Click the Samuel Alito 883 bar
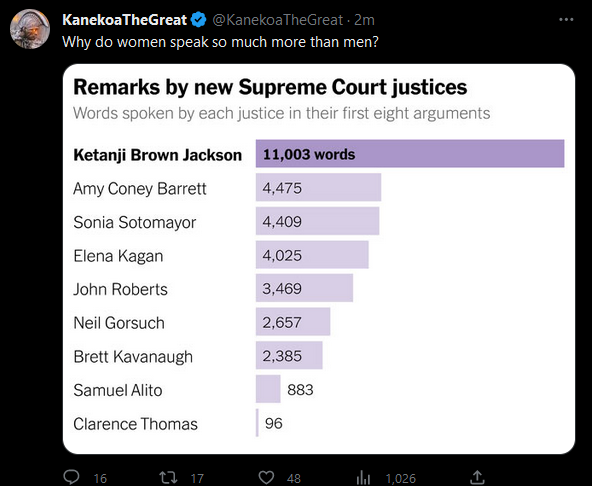Screen dimensions: 592x486 [x=268, y=389]
